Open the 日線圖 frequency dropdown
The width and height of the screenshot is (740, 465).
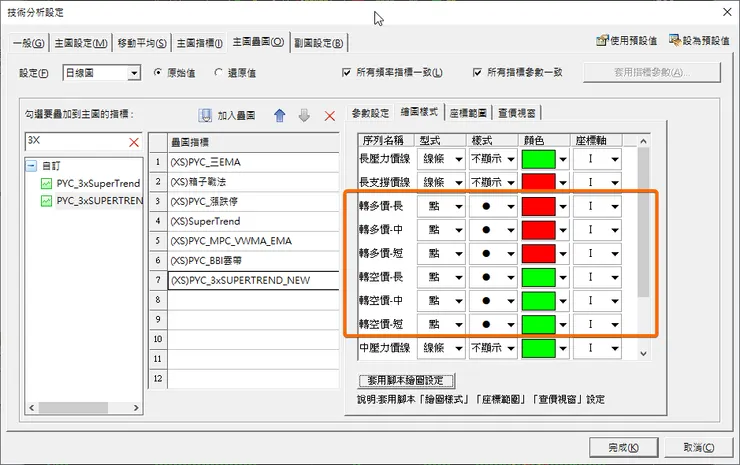(x=135, y=73)
